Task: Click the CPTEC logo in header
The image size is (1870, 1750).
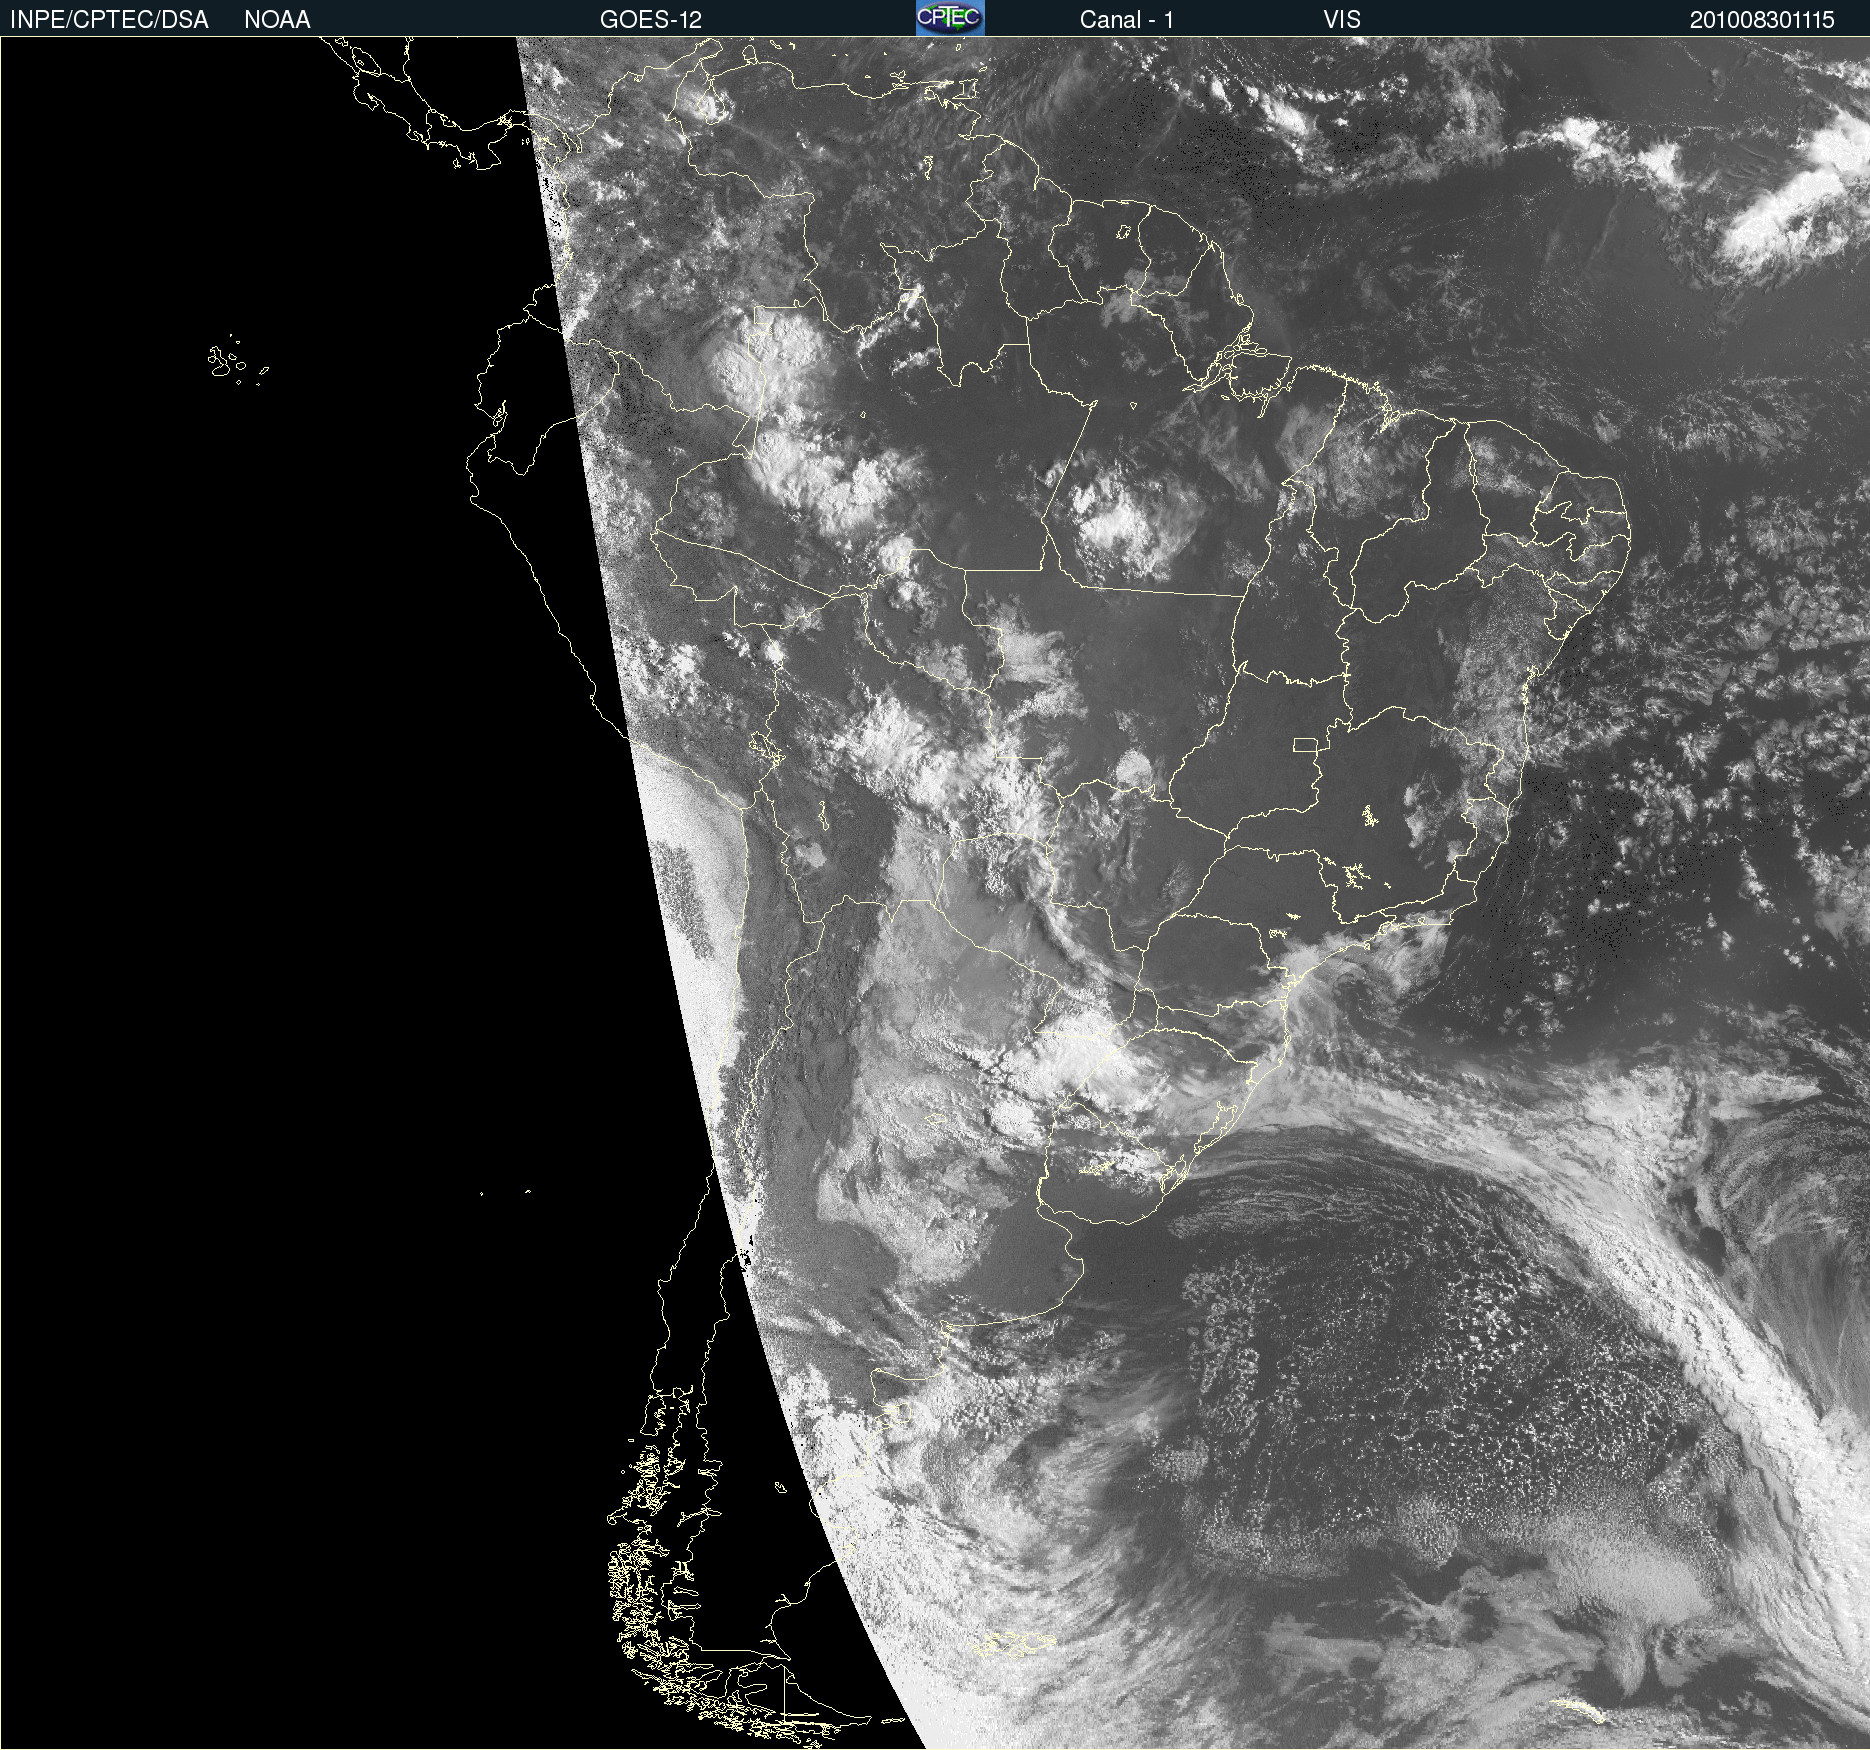Action: [950, 18]
